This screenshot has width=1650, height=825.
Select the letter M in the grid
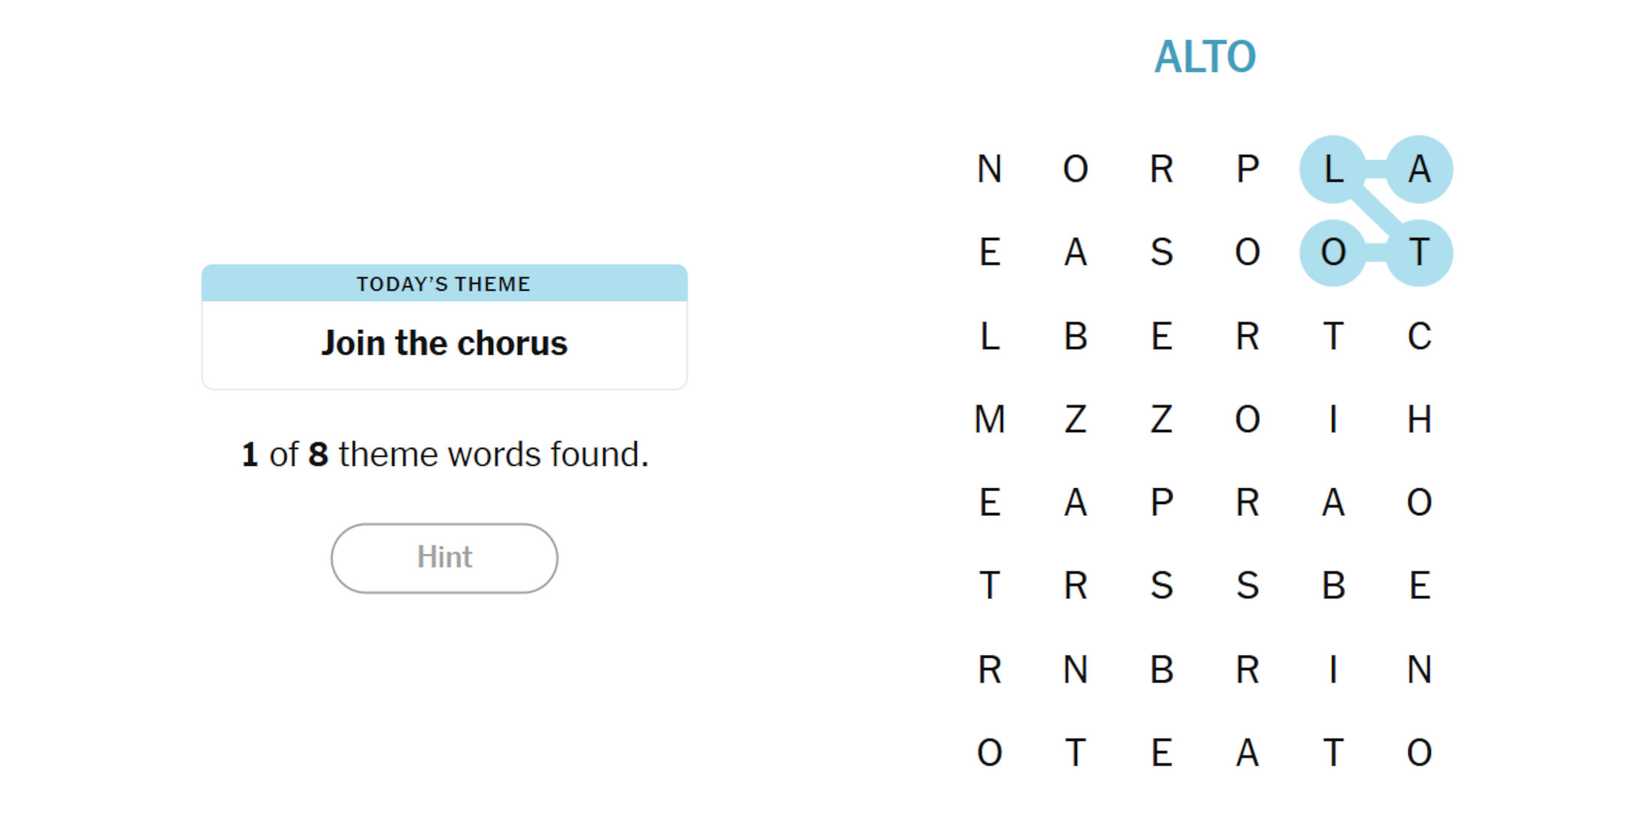pos(989,419)
